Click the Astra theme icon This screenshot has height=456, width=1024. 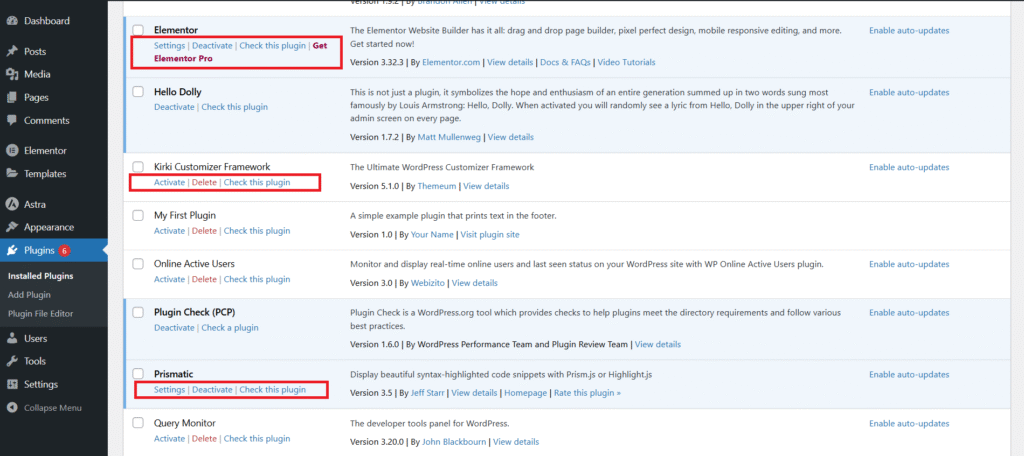tap(11, 204)
